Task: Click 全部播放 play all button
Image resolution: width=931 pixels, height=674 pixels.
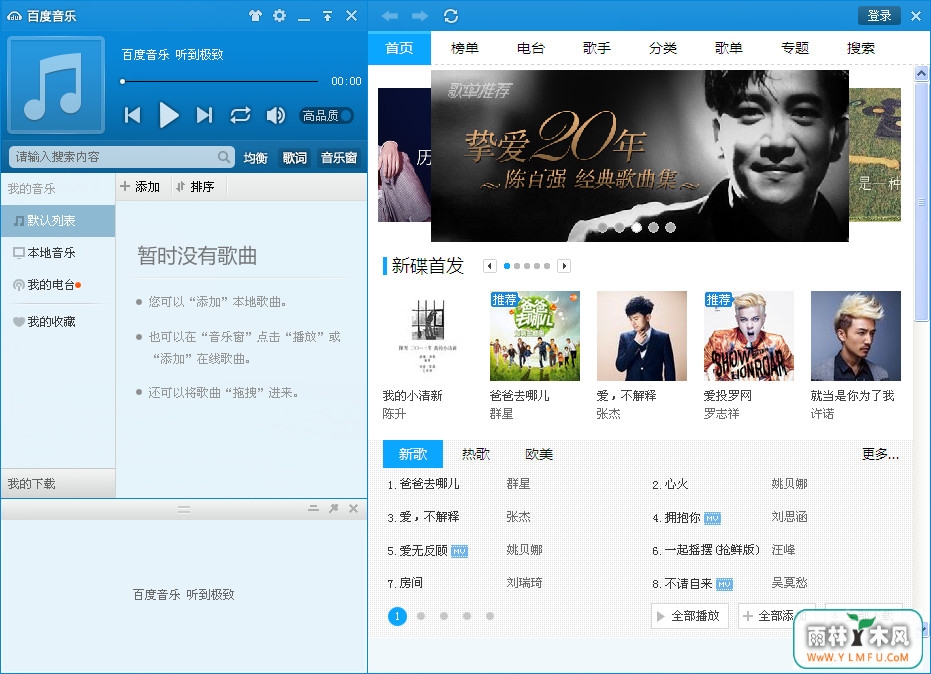Action: pyautogui.click(x=689, y=616)
